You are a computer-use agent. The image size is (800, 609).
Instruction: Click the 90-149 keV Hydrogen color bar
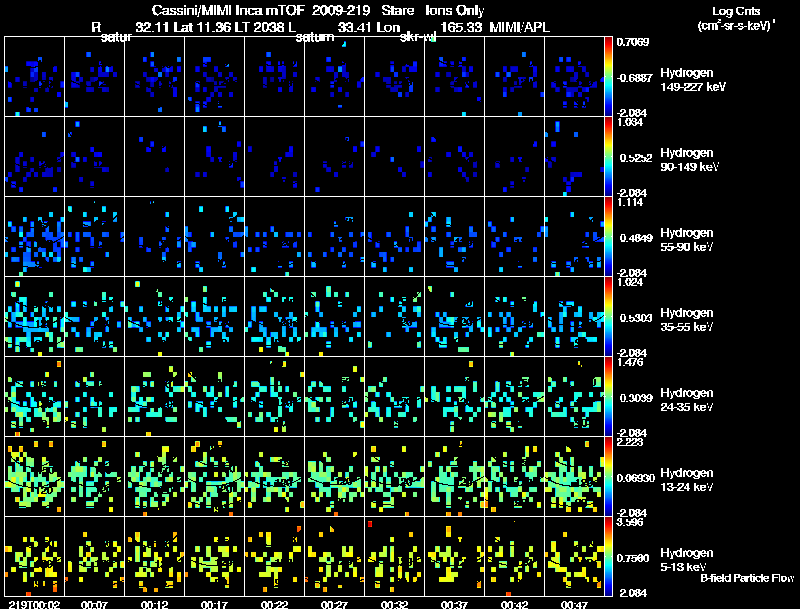pyautogui.click(x=610, y=157)
